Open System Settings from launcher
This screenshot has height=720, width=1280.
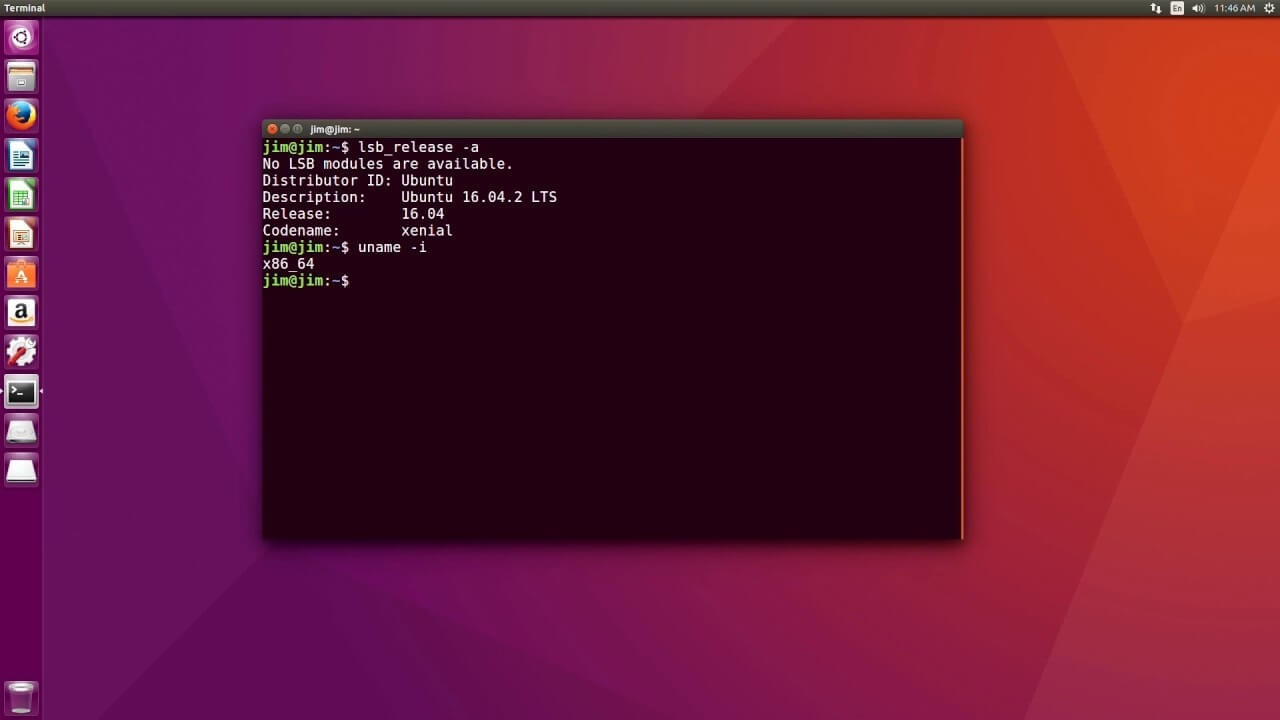click(21, 352)
